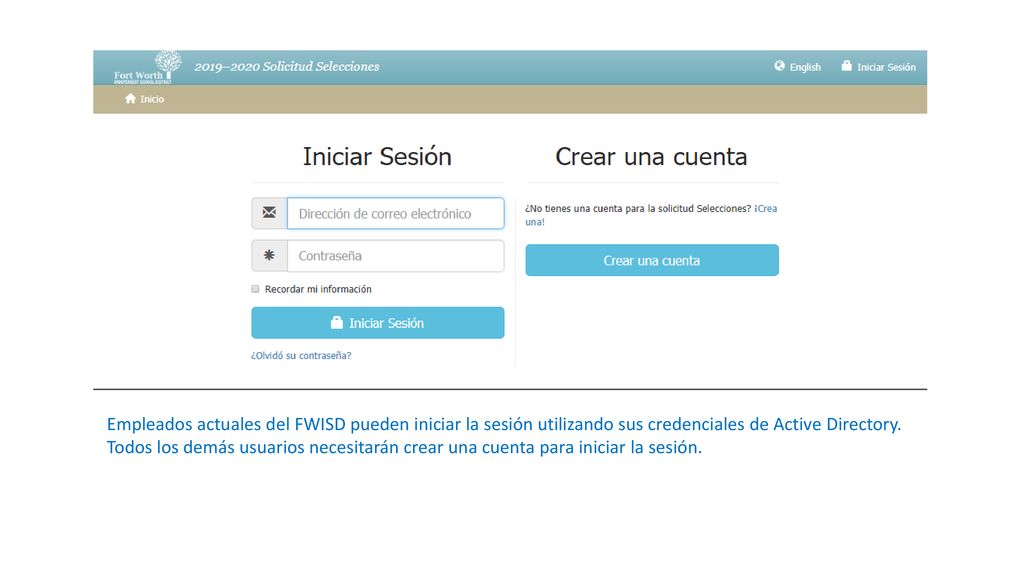Screen dimensions: 1024x576
Task: Click the asterisk icon by password field
Action: pos(269,255)
